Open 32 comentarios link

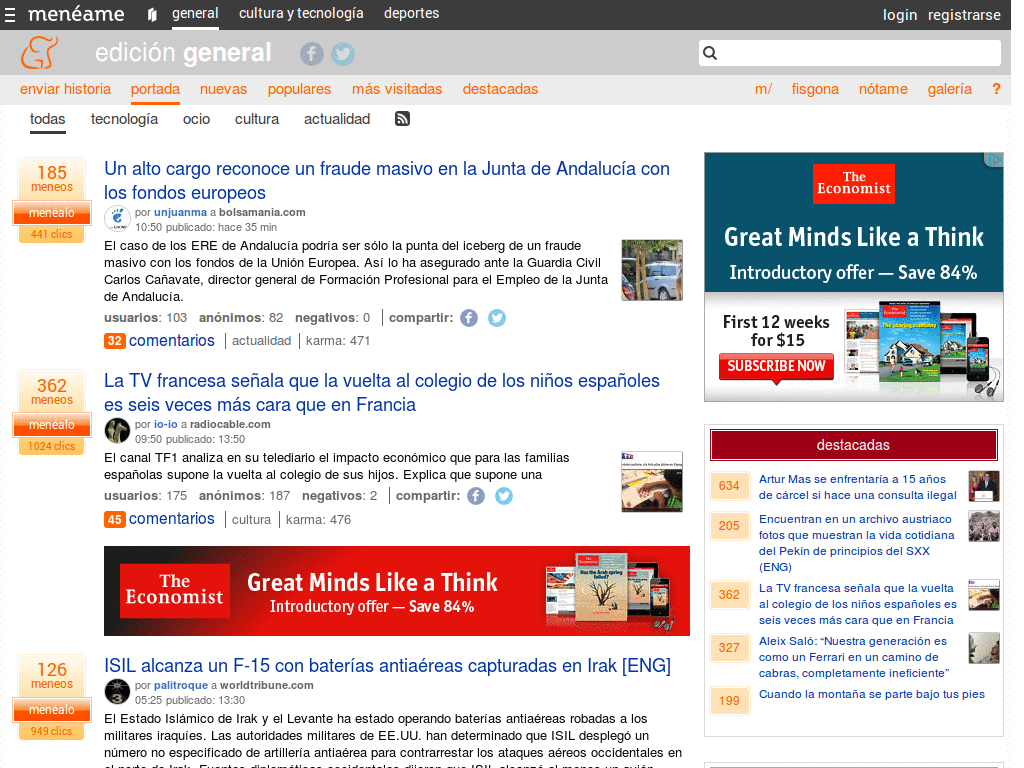pyautogui.click(x=159, y=340)
